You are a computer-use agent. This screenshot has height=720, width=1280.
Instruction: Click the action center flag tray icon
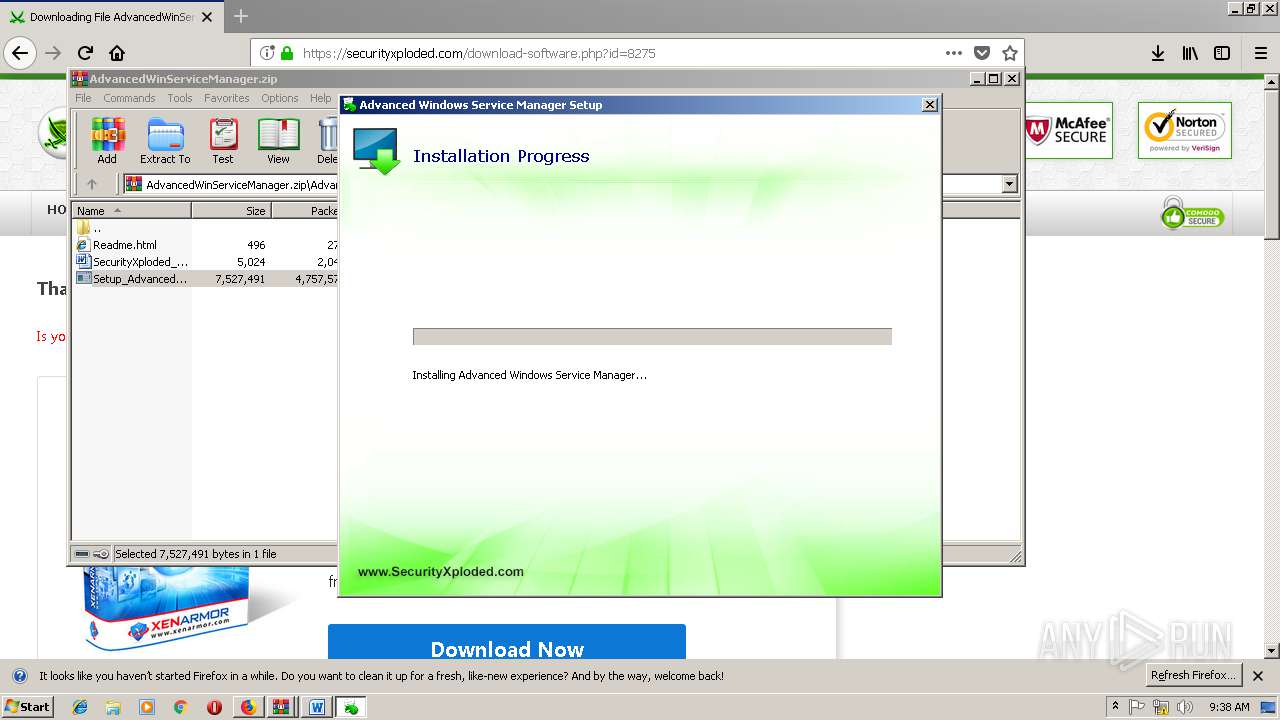(x=1137, y=707)
